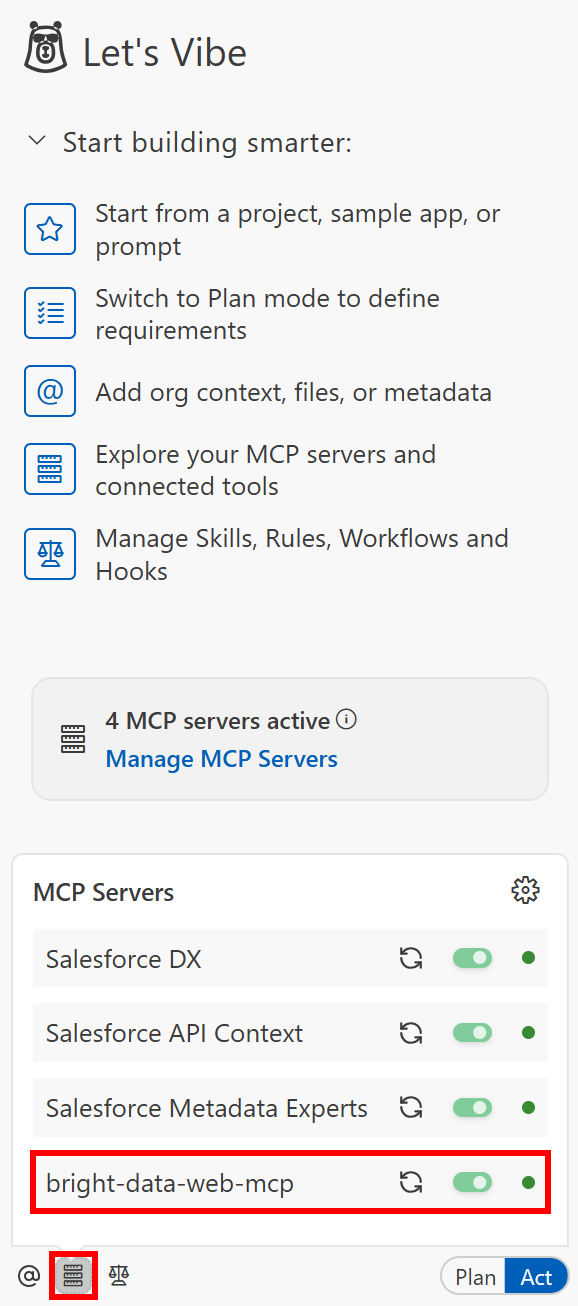Select the bright-data-web-mcp row name

pyautogui.click(x=170, y=1184)
